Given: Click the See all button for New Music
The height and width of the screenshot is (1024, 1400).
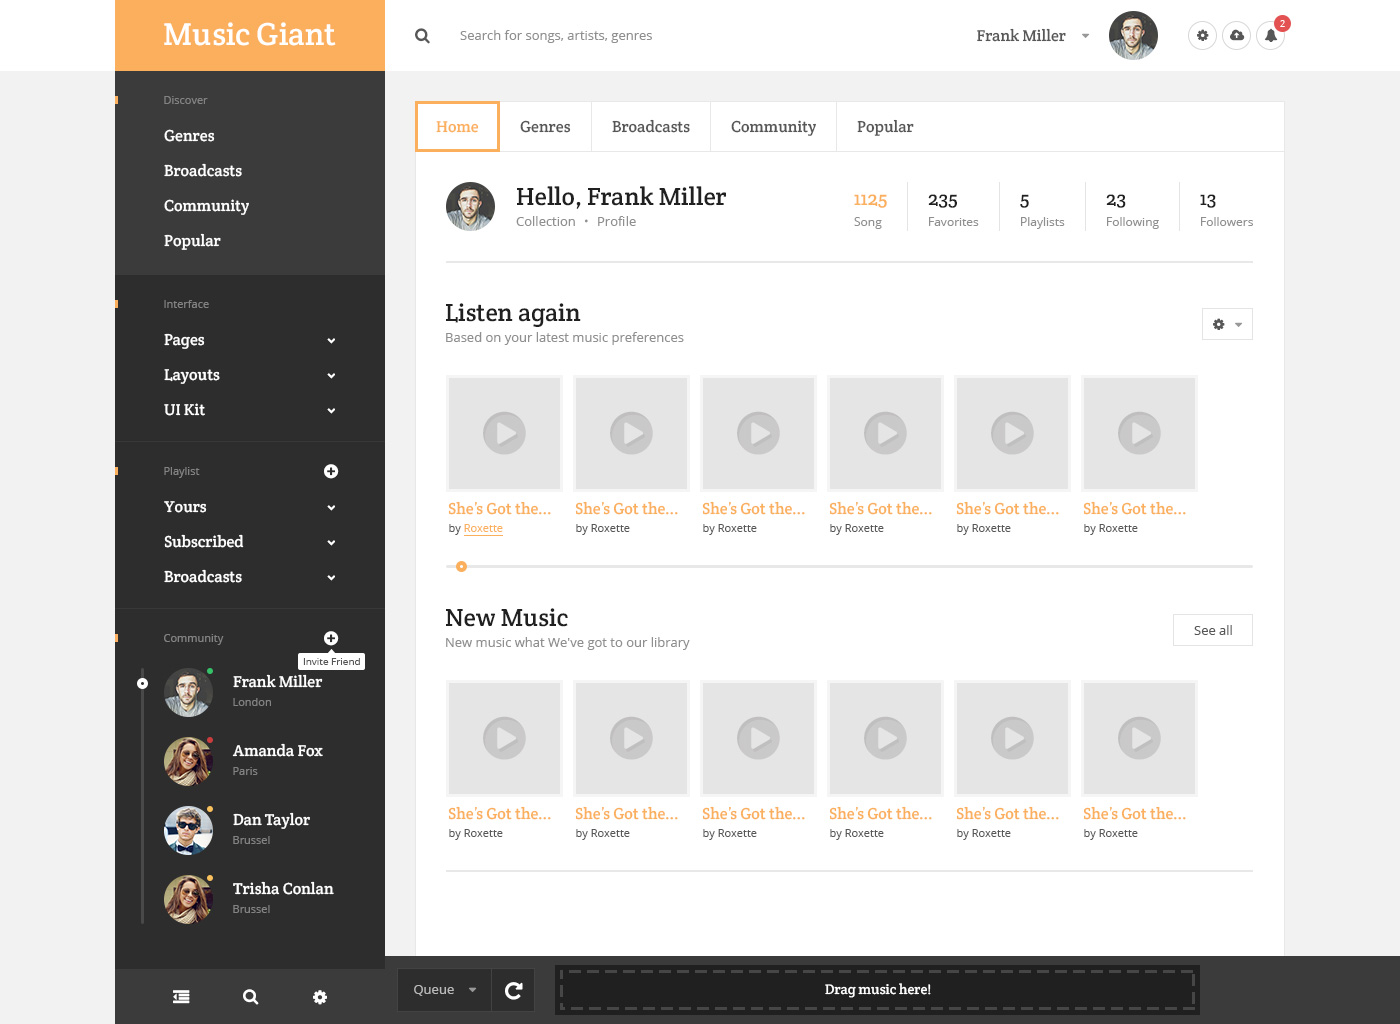Looking at the screenshot, I should coord(1212,630).
